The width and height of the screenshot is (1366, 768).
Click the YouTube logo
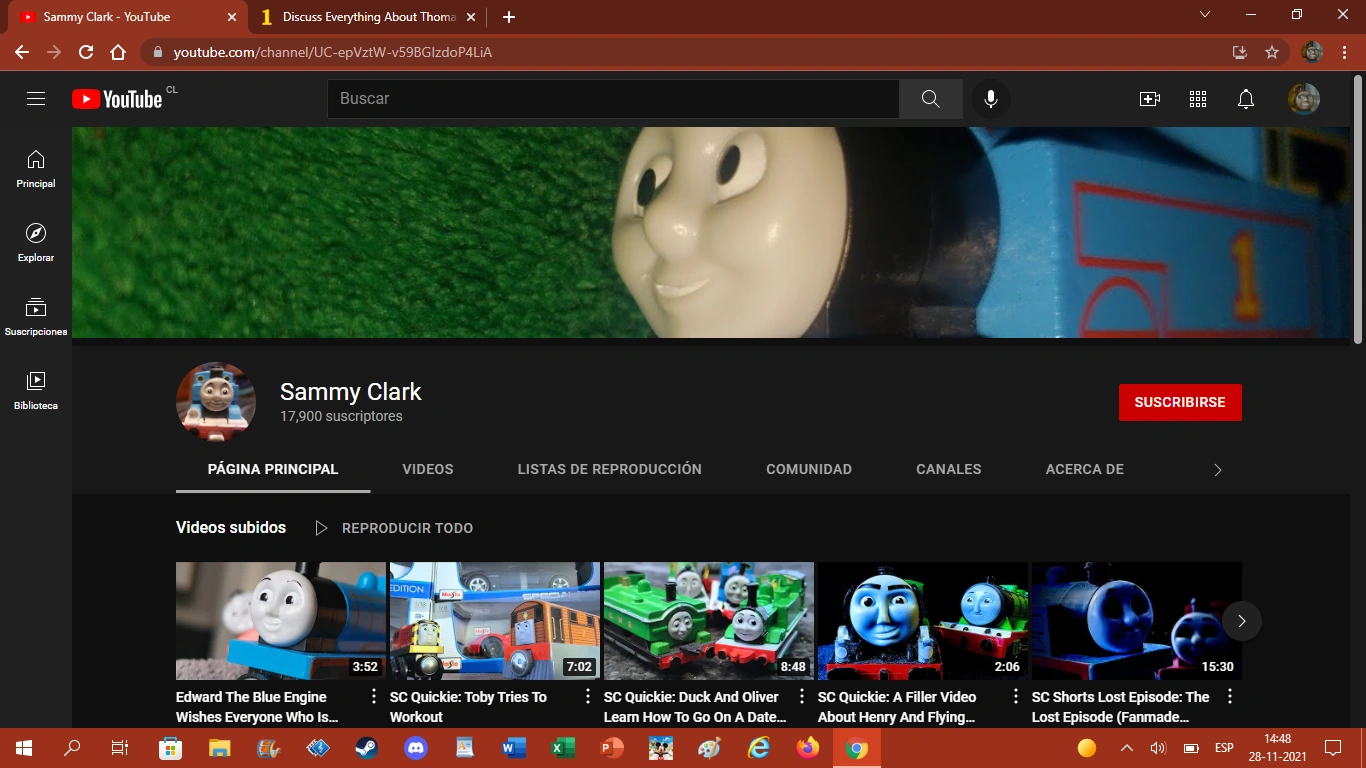tap(115, 98)
